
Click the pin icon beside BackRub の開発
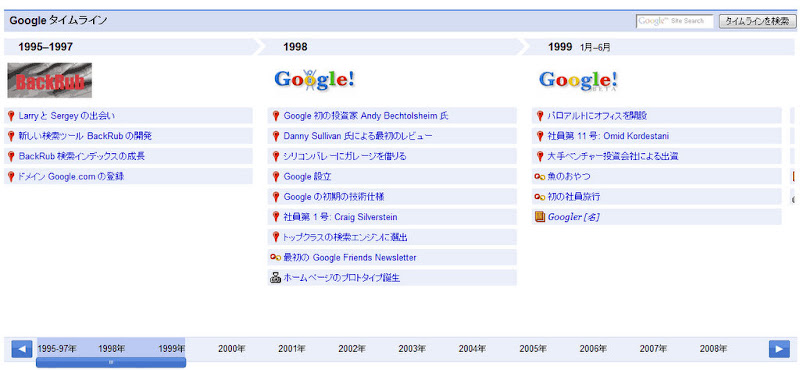point(11,136)
